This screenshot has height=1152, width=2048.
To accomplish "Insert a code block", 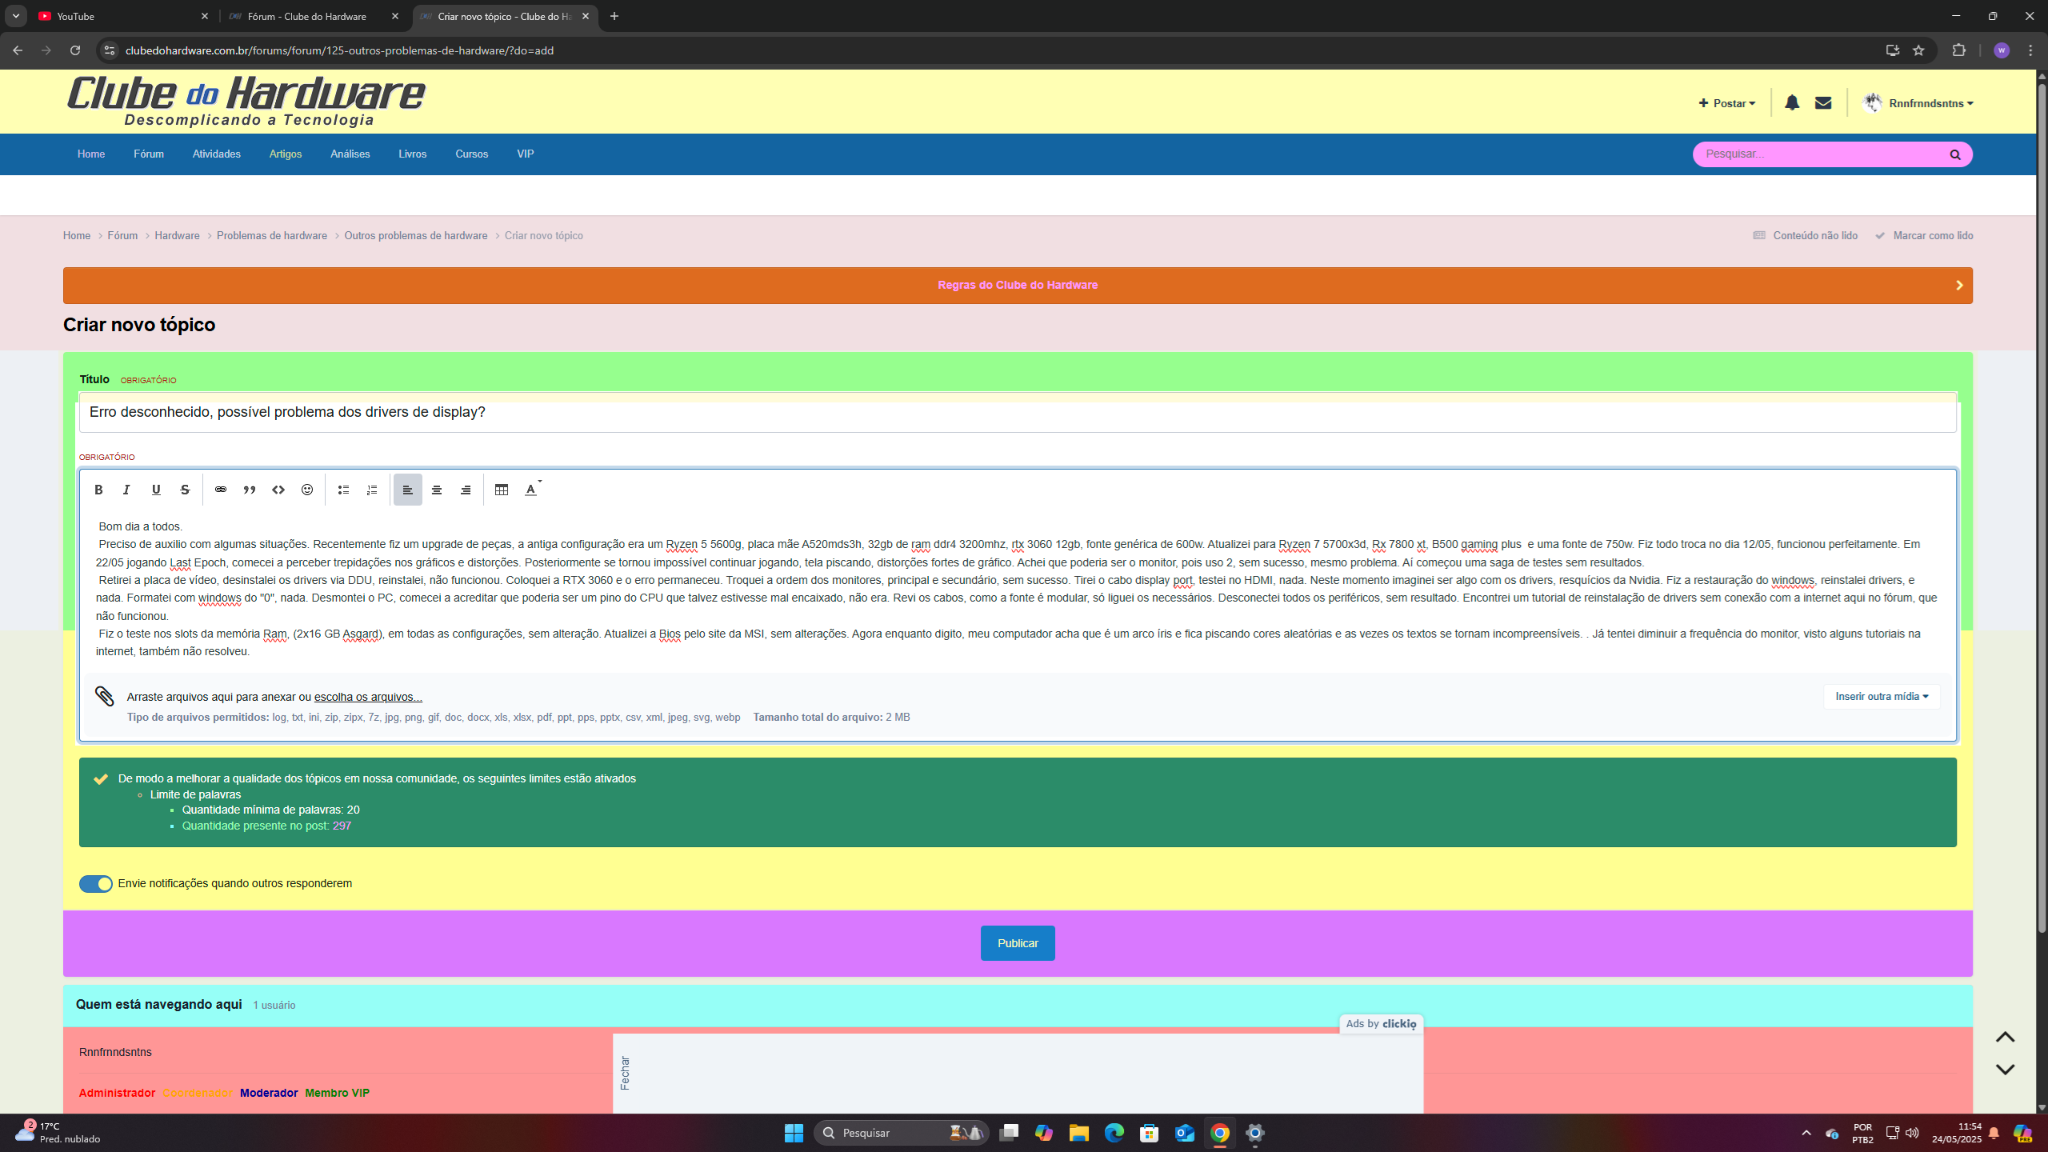I will pyautogui.click(x=278, y=490).
